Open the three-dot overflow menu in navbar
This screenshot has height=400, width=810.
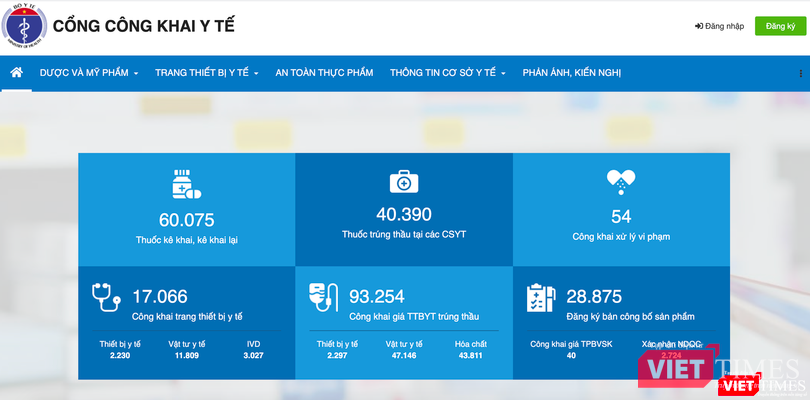tap(800, 73)
